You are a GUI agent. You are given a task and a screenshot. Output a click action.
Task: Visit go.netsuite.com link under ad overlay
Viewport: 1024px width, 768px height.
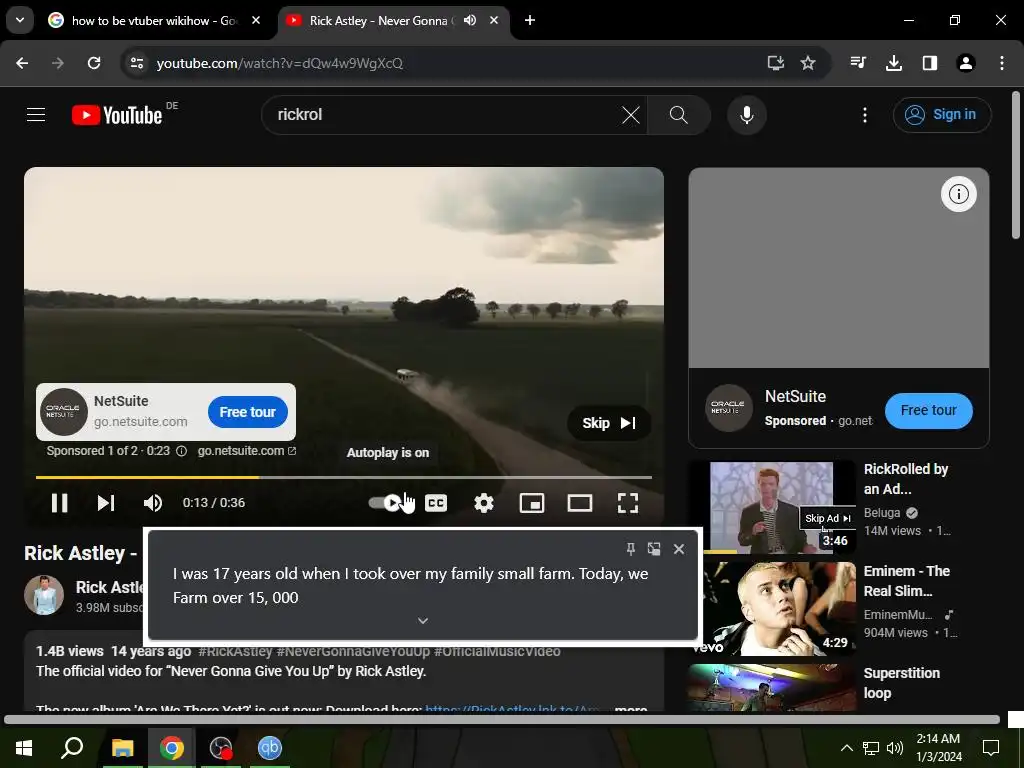pyautogui.click(x=246, y=451)
